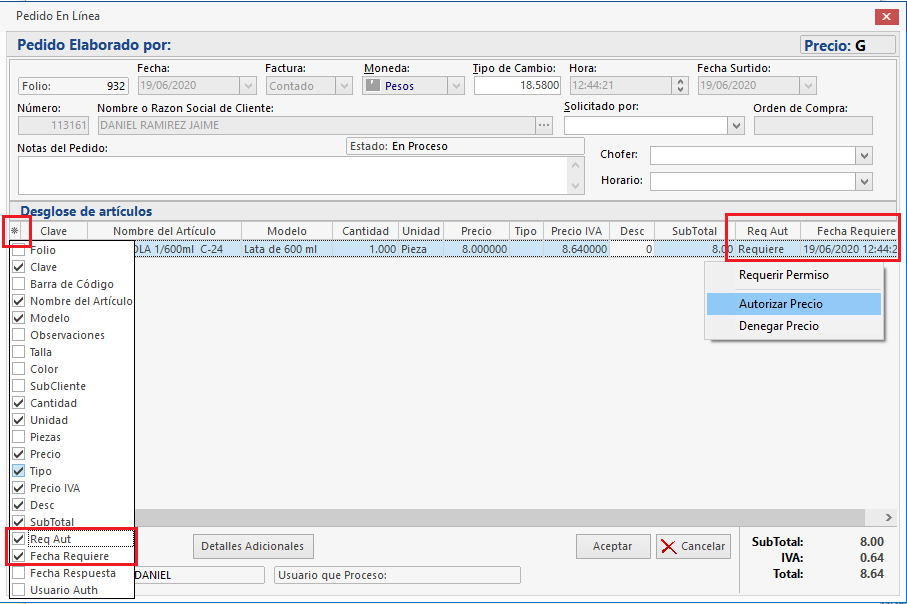
Task: Click the asterisk column chooser icon
Action: (14, 231)
